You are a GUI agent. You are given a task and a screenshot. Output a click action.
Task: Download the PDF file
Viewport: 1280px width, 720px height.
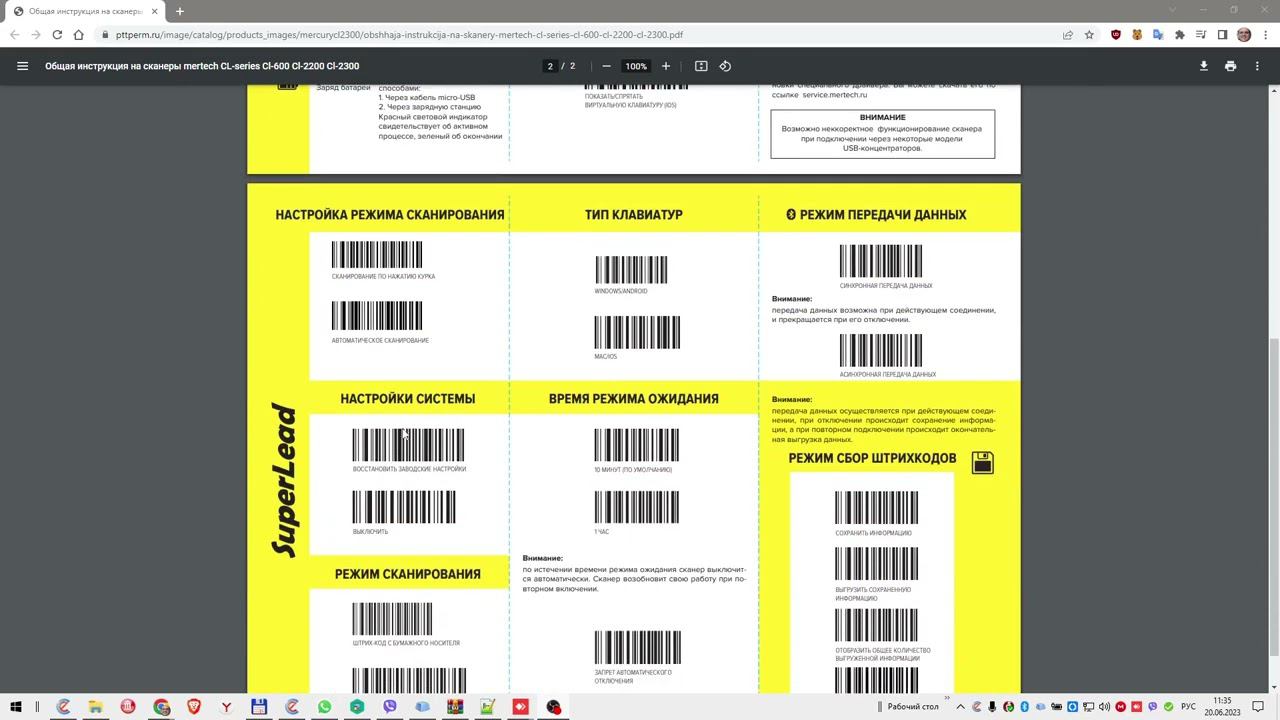pos(1204,66)
